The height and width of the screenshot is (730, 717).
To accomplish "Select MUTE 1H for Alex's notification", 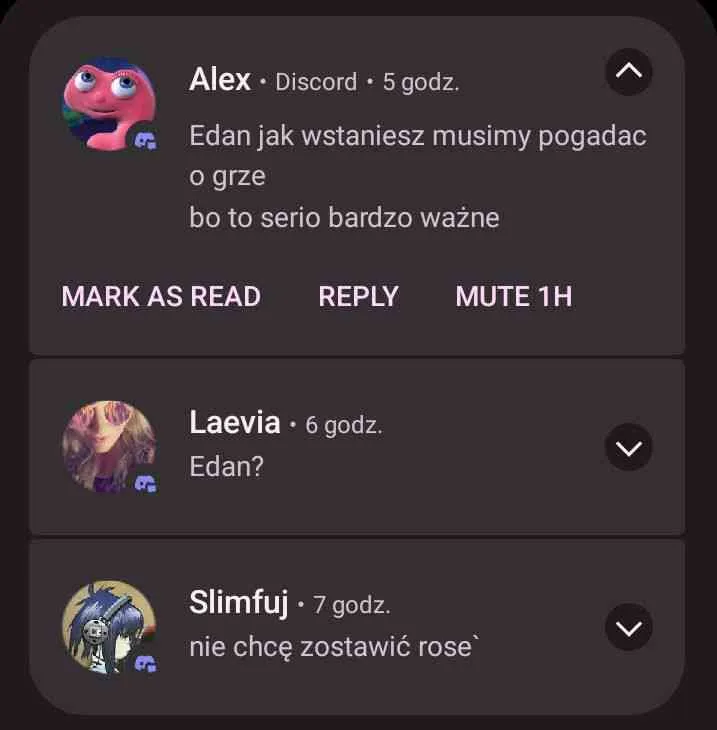I will 514,296.
